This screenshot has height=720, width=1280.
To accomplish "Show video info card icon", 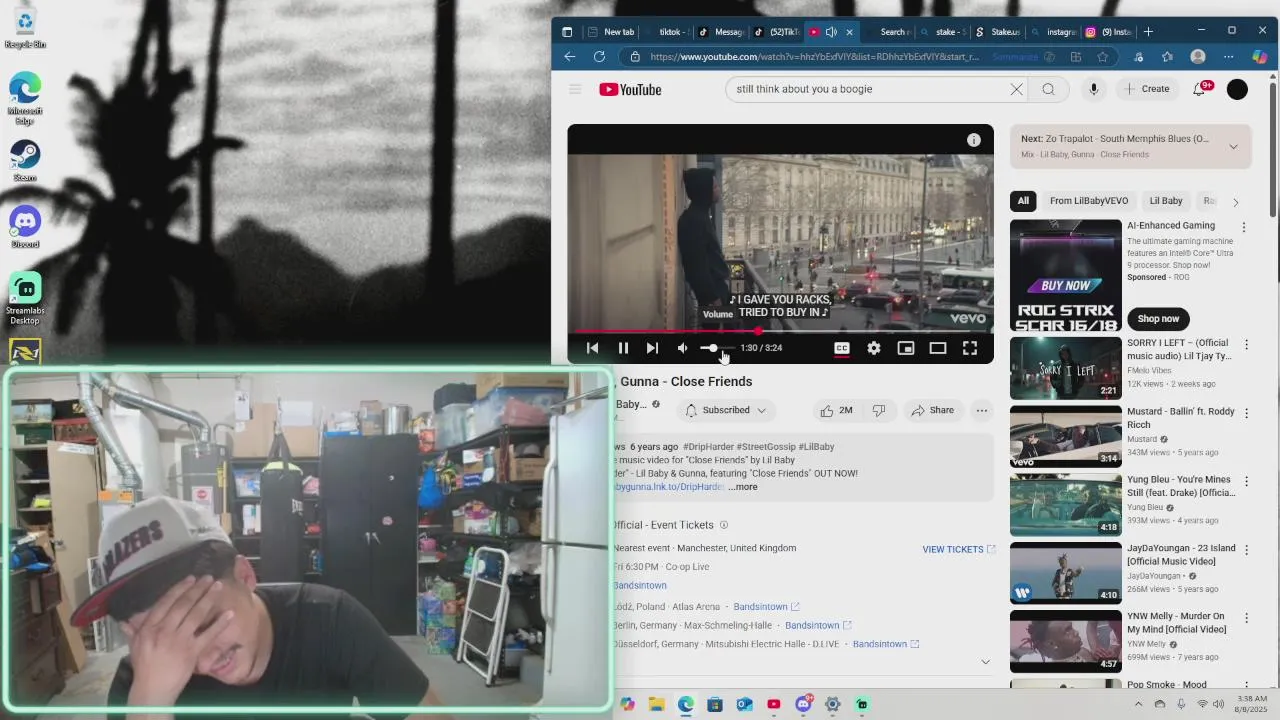I will [974, 140].
